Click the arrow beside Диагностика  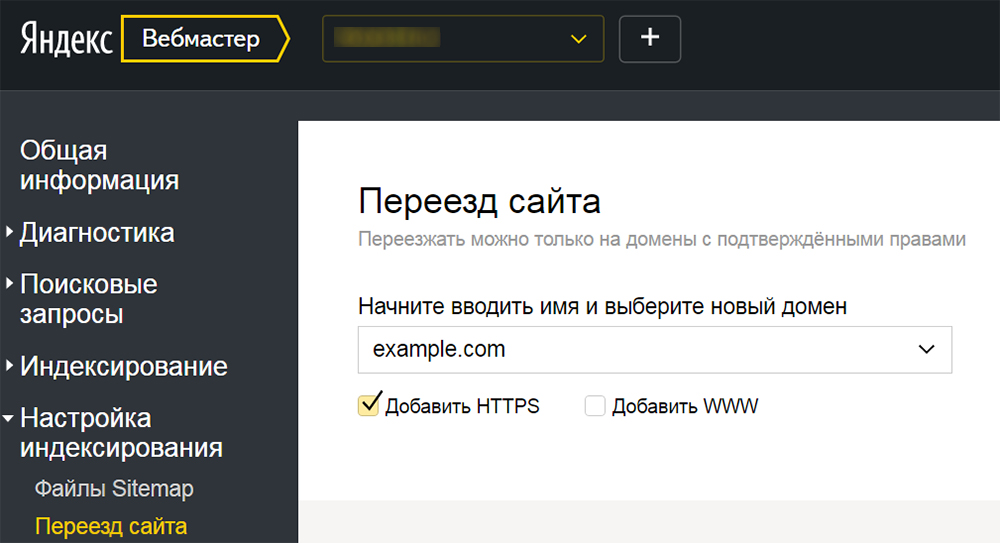tap(9, 233)
